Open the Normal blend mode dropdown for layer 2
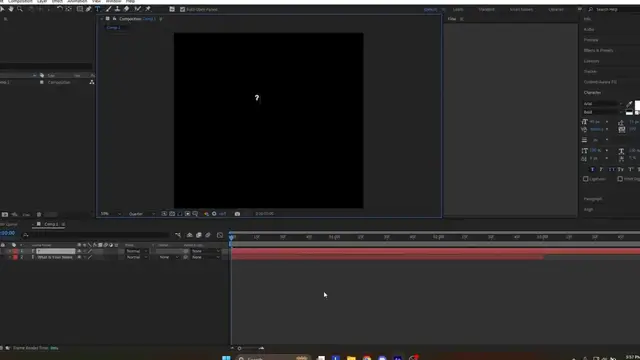This screenshot has height=360, width=640. pyautogui.click(x=137, y=257)
